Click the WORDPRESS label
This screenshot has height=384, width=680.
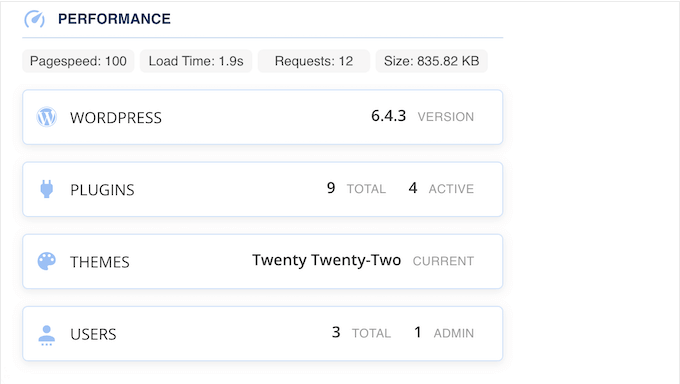tap(116, 118)
